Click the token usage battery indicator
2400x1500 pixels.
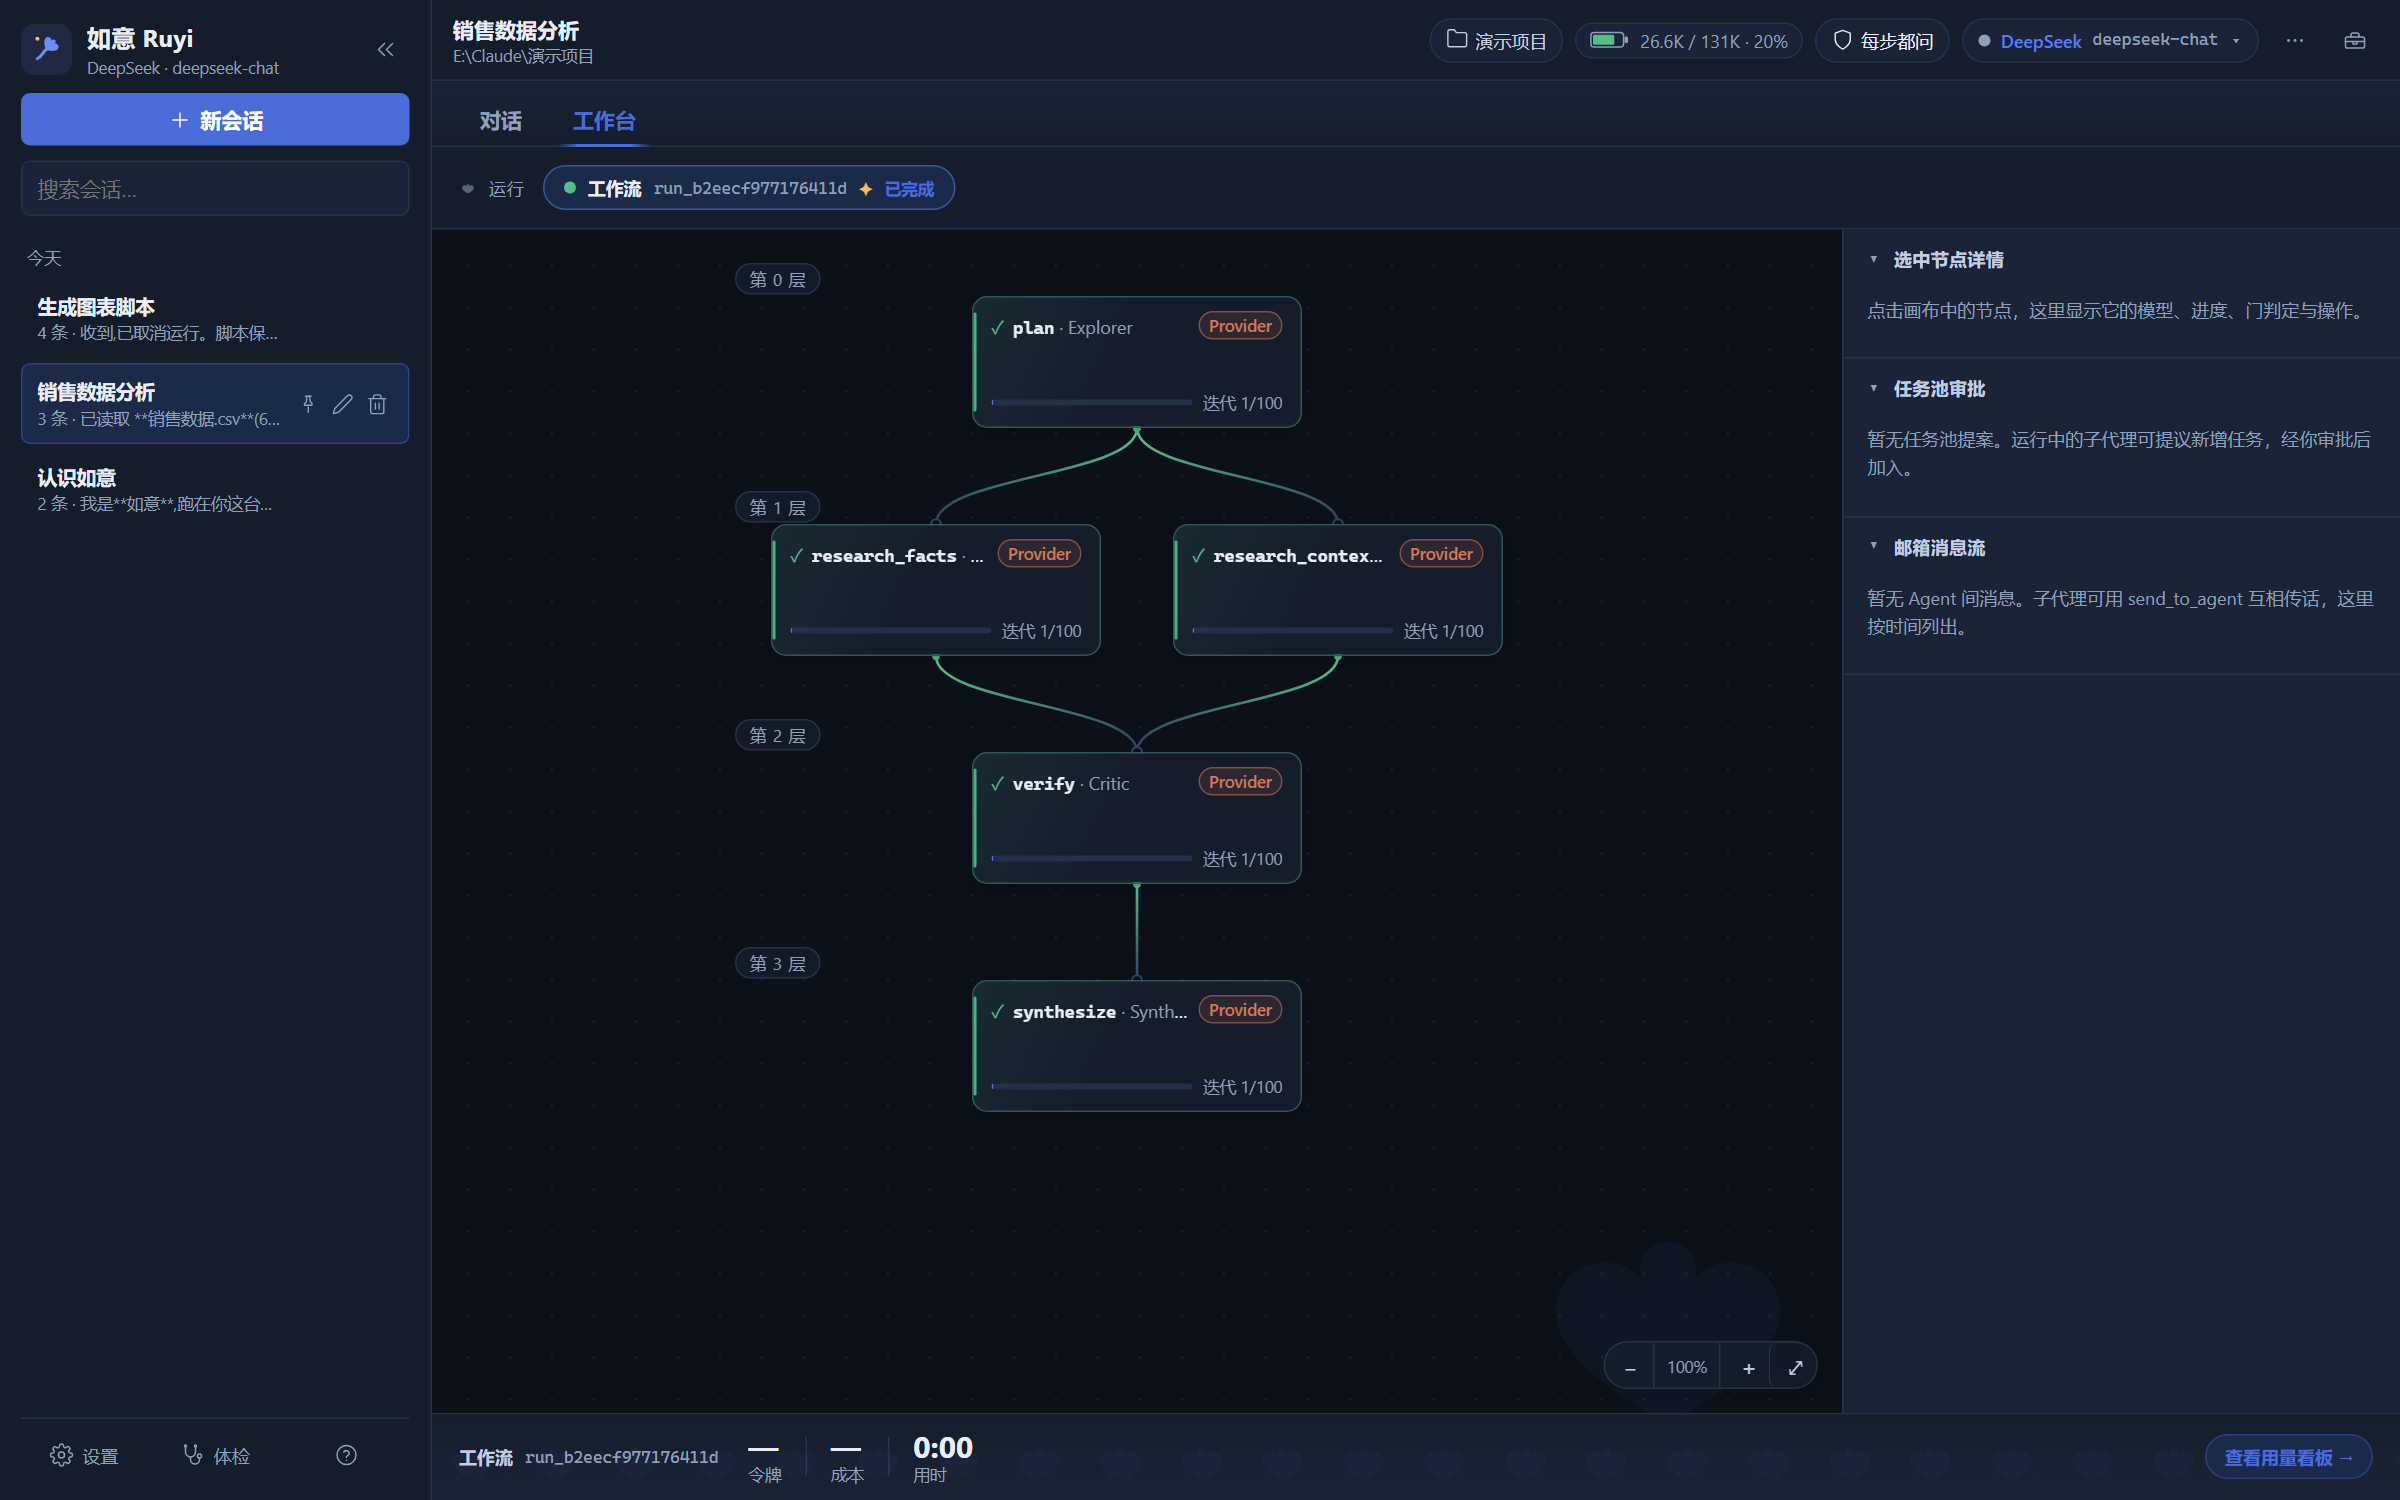point(1689,41)
